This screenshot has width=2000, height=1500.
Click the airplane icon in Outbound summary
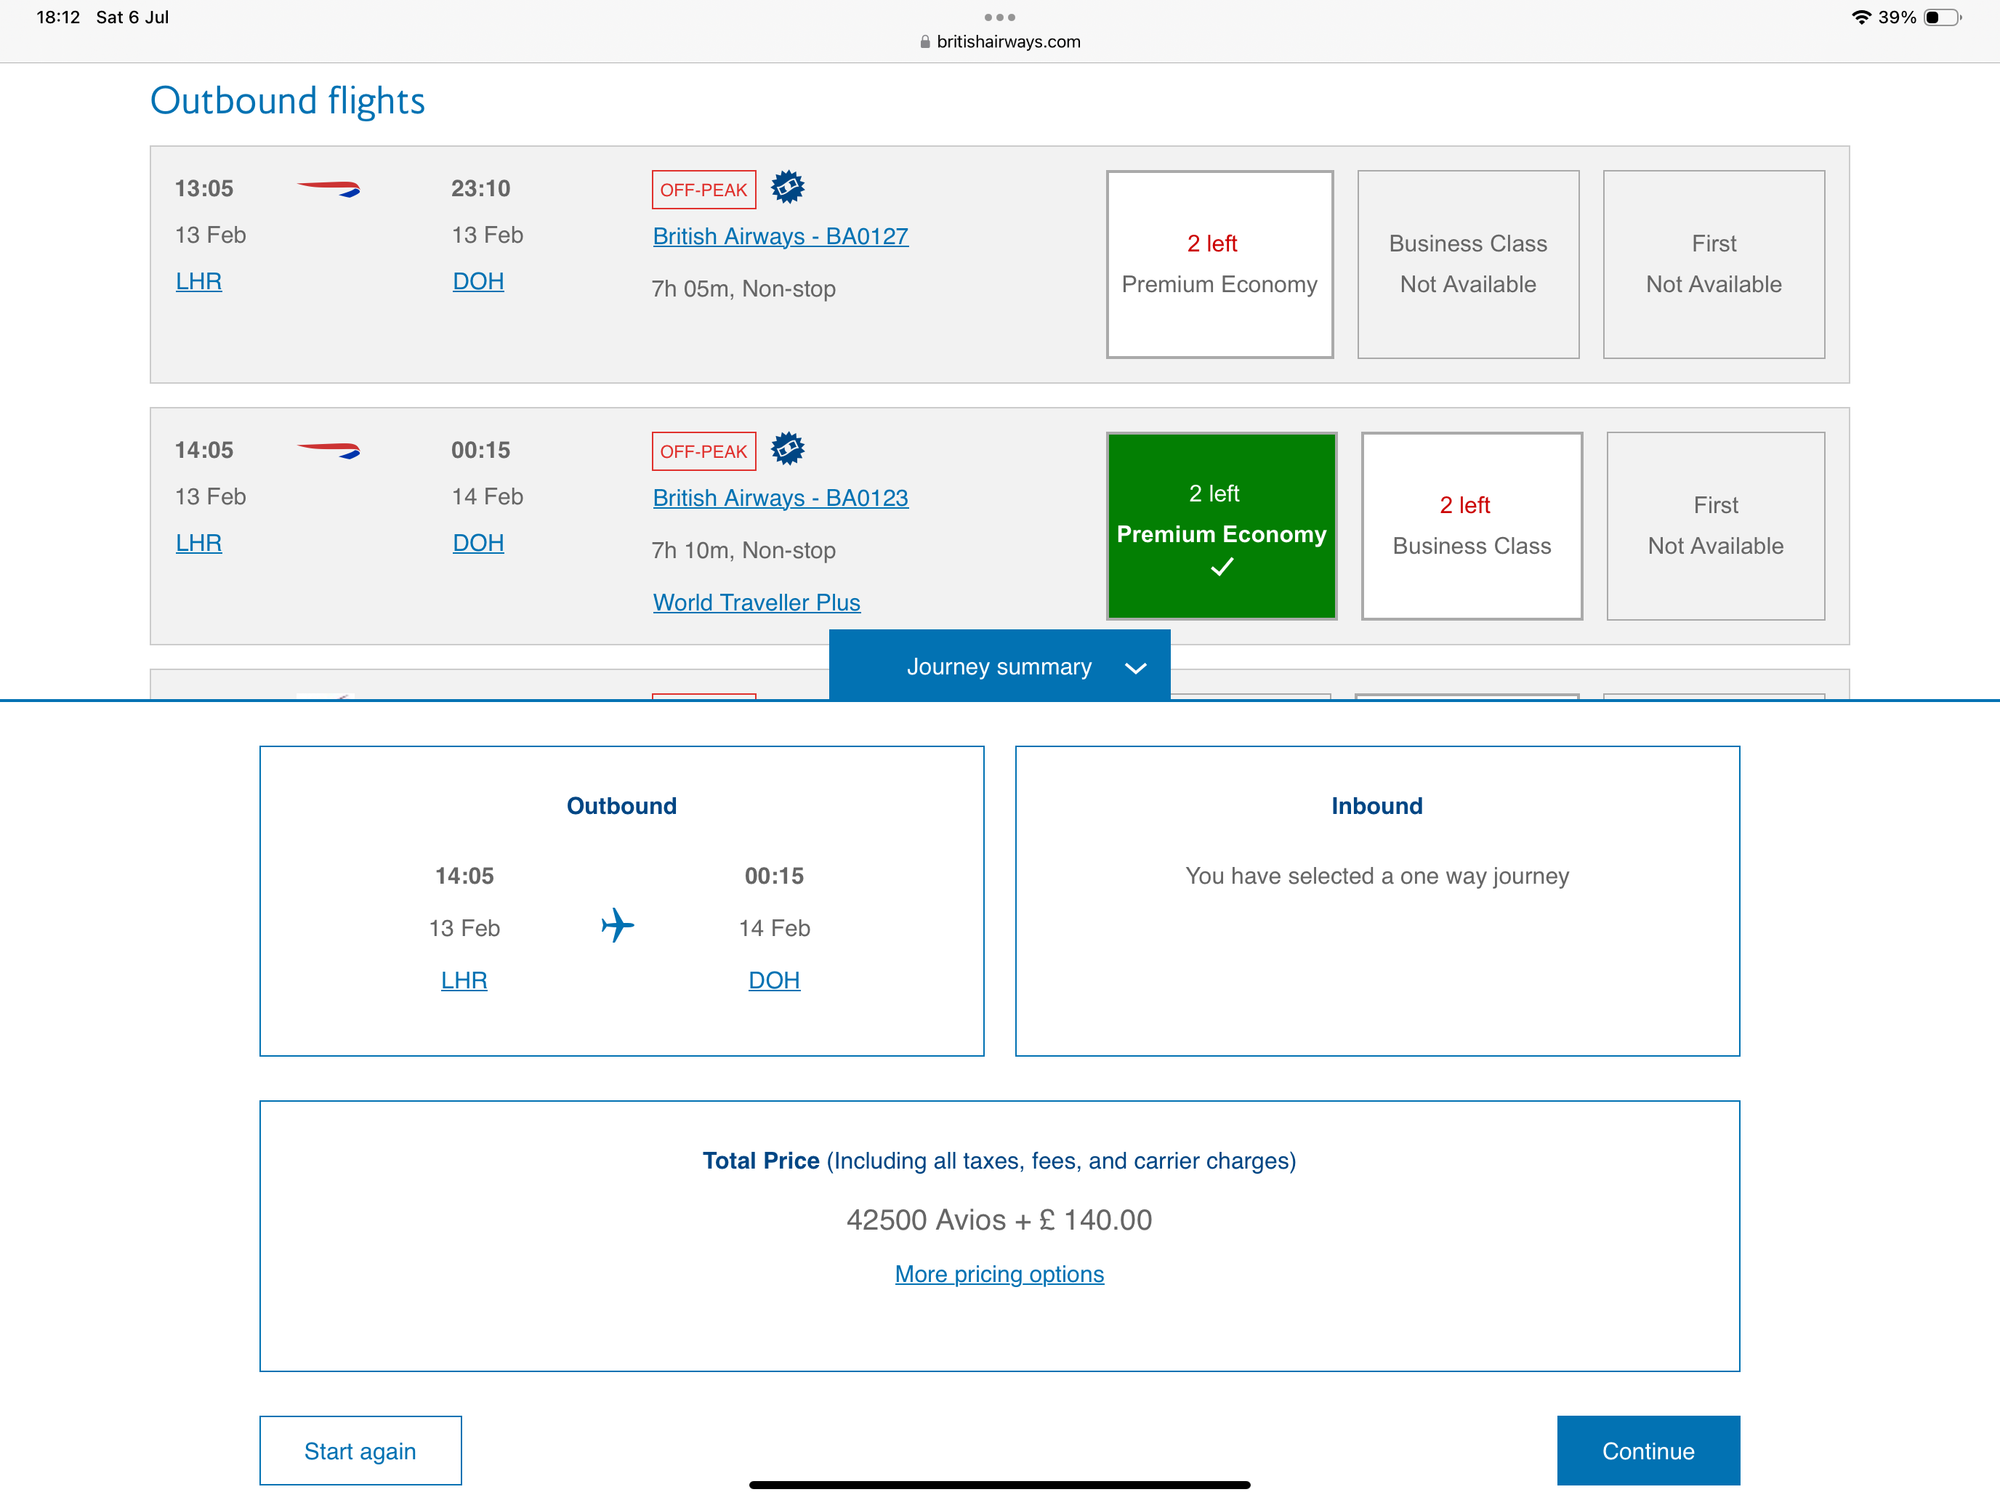[x=618, y=926]
